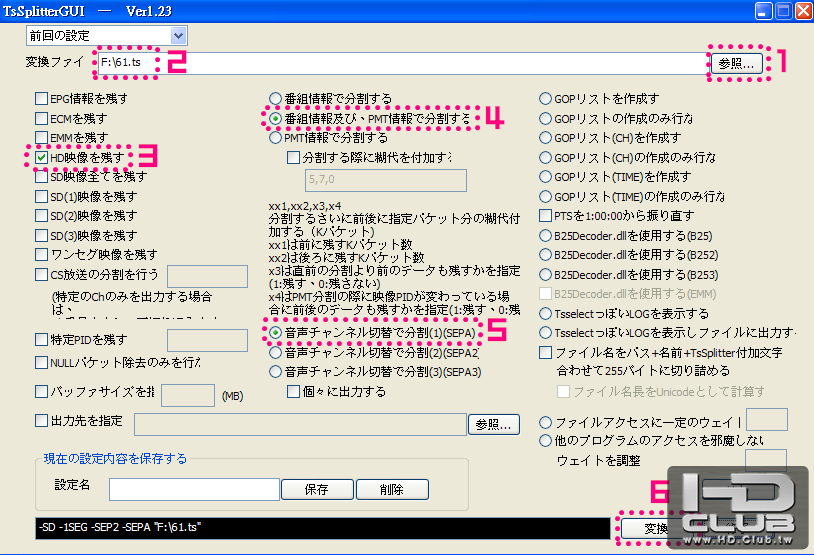Enable ファイル名をパス+名前+TsSplitter付加文字 checkbox

pos(545,353)
